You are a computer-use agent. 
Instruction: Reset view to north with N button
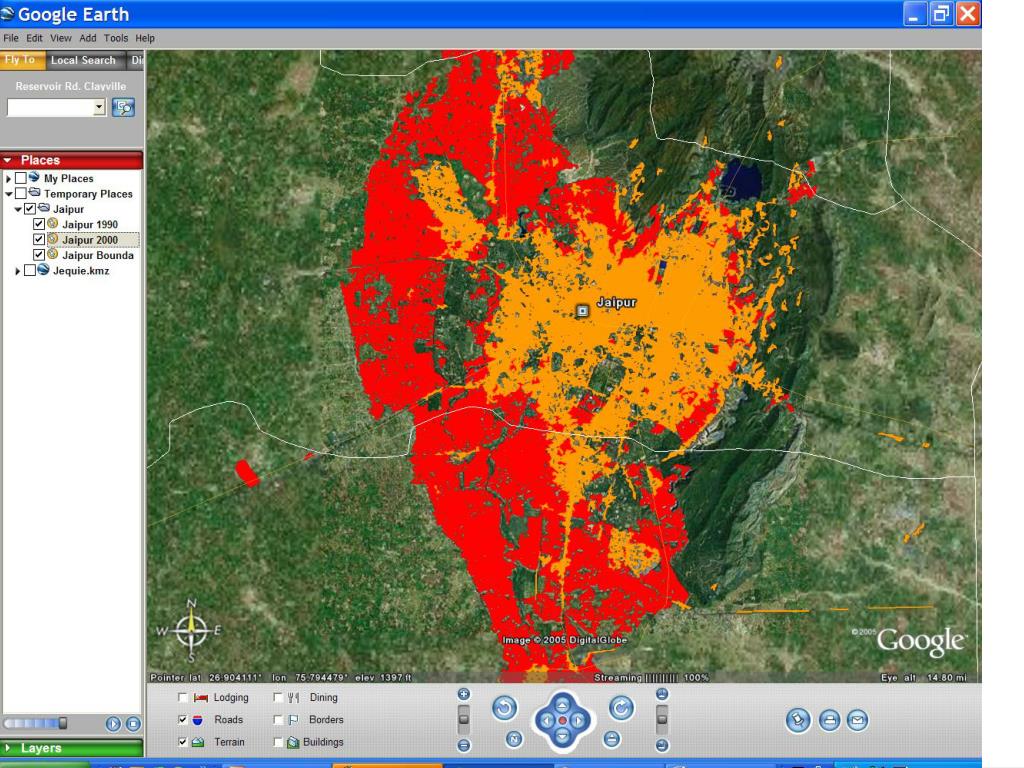(514, 739)
